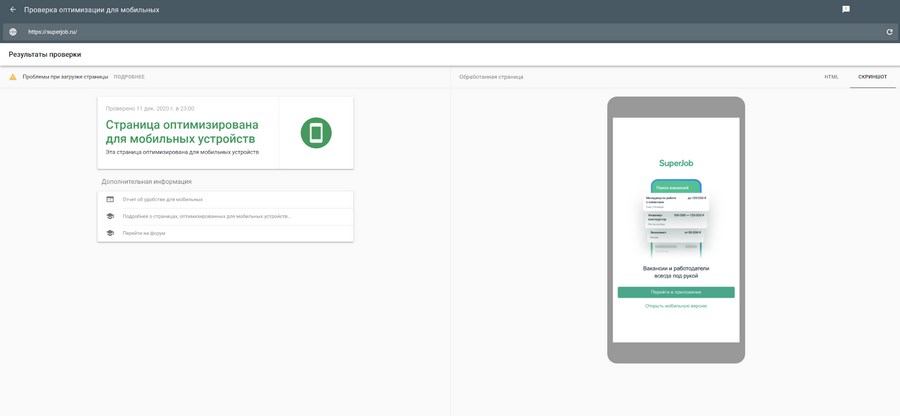900x416 pixels.
Task: Open the feedback icon in the top bar
Action: click(846, 10)
